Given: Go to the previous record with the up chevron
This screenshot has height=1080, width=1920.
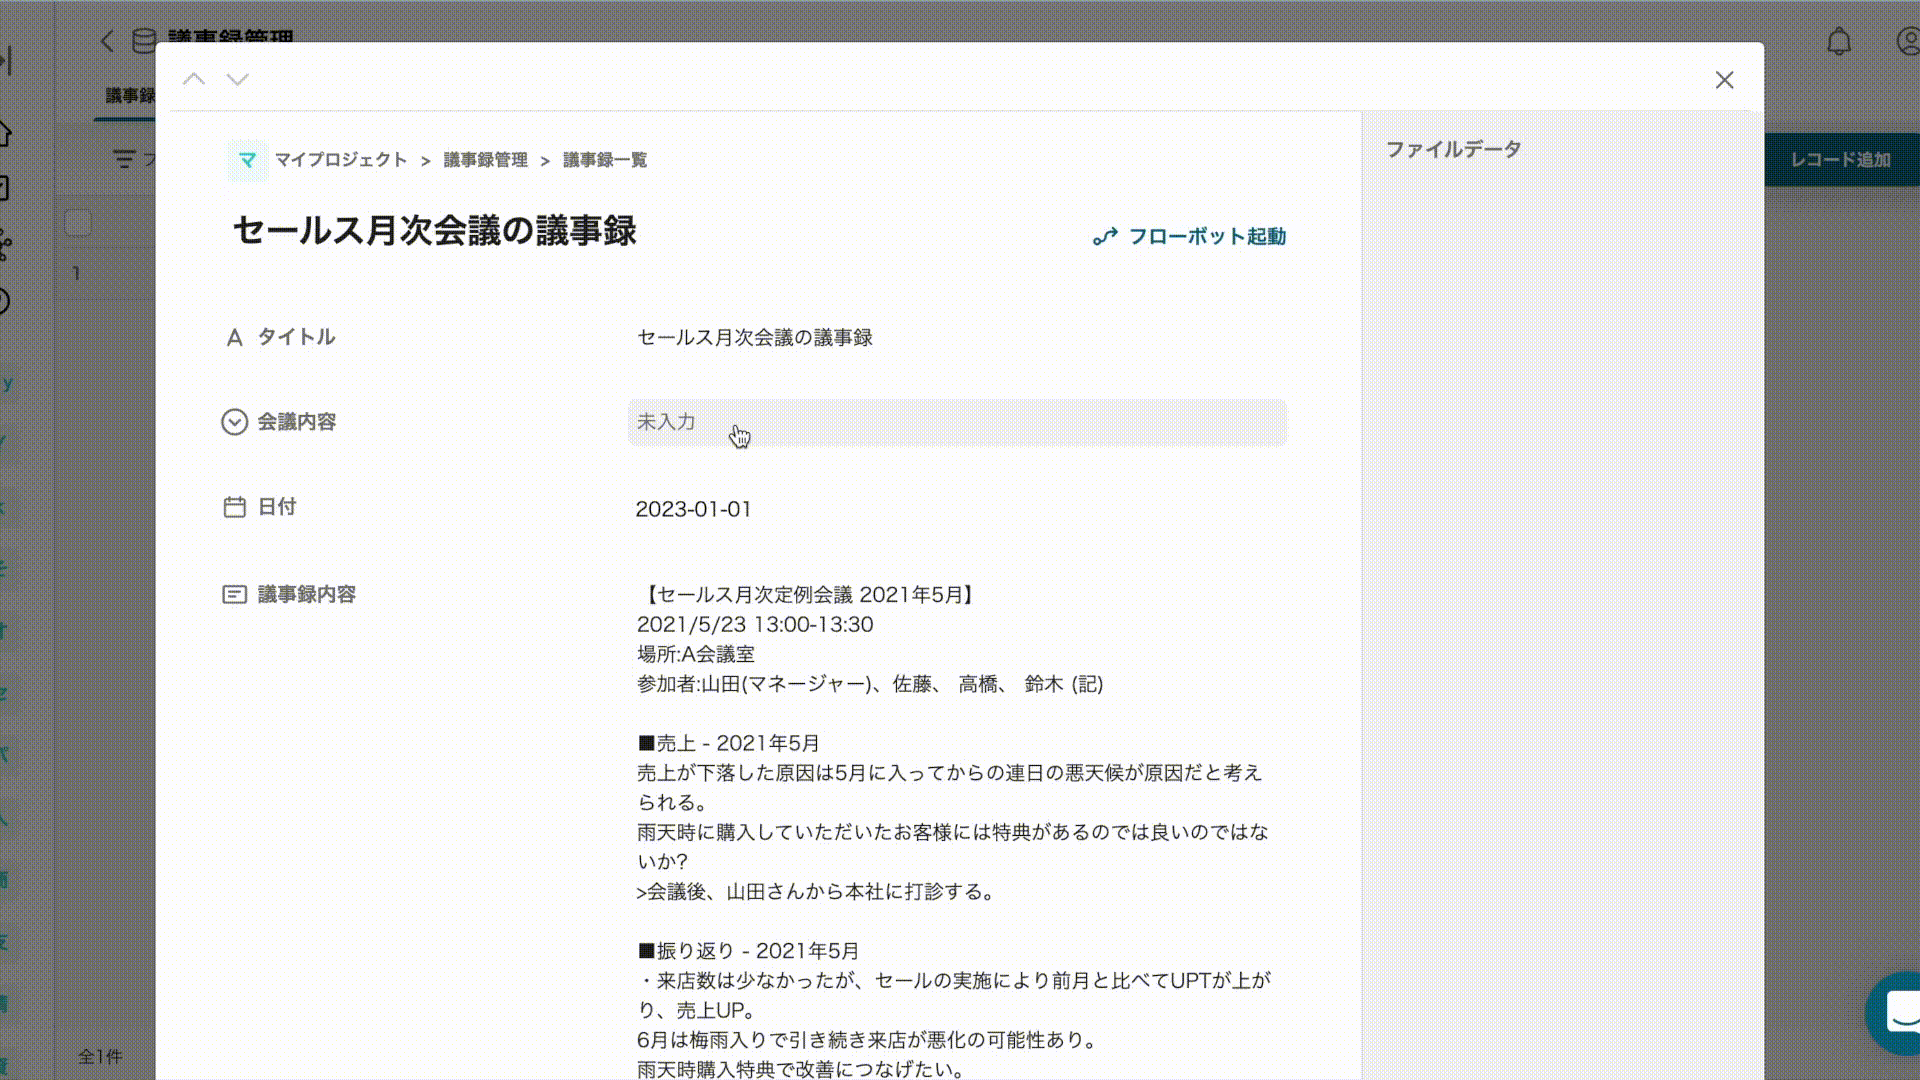Looking at the screenshot, I should 194,80.
